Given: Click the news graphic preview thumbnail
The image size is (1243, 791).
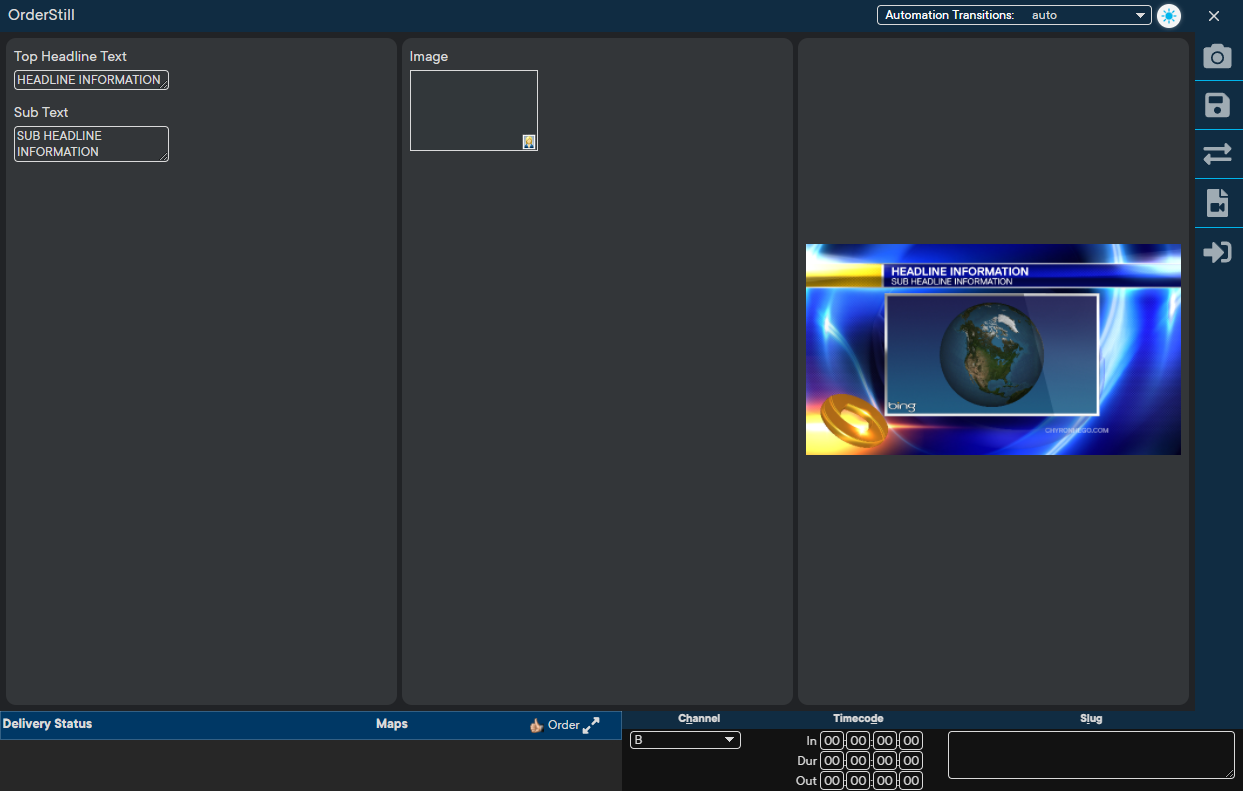Looking at the screenshot, I should [x=993, y=349].
